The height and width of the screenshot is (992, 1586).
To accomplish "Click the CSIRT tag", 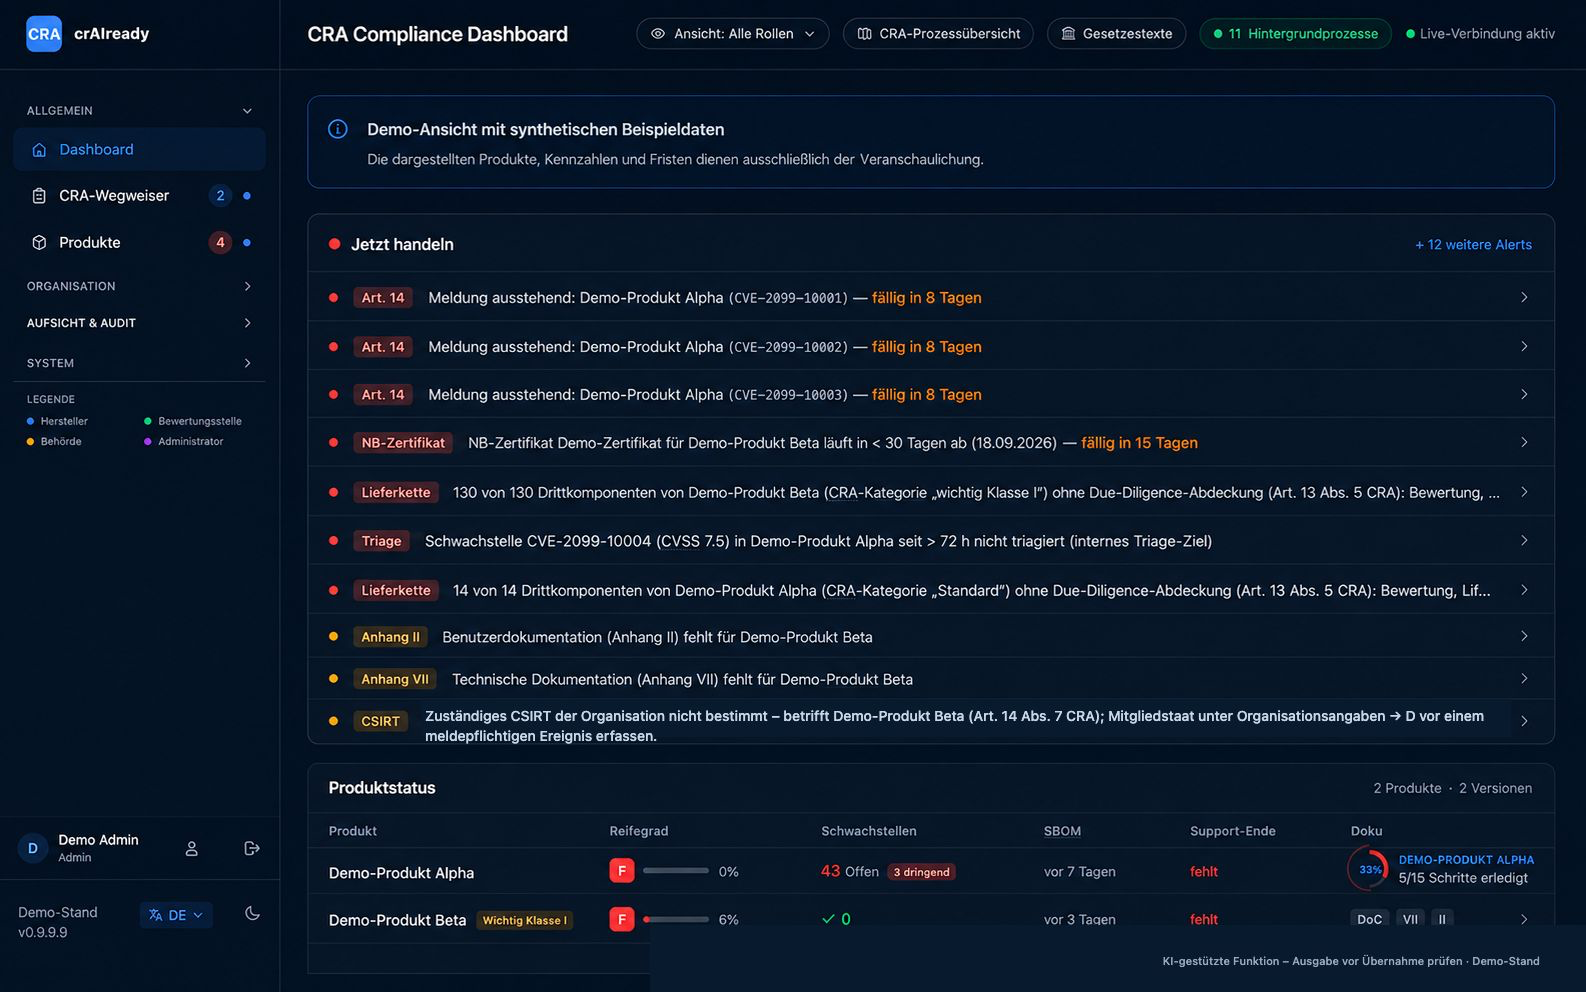I will (380, 721).
